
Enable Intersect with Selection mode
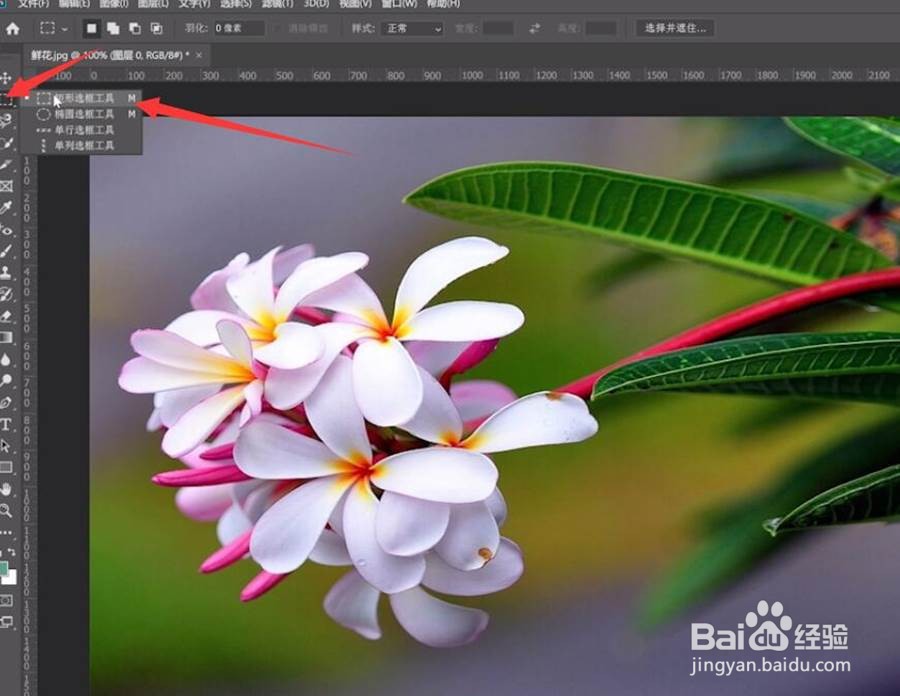pyautogui.click(x=156, y=28)
